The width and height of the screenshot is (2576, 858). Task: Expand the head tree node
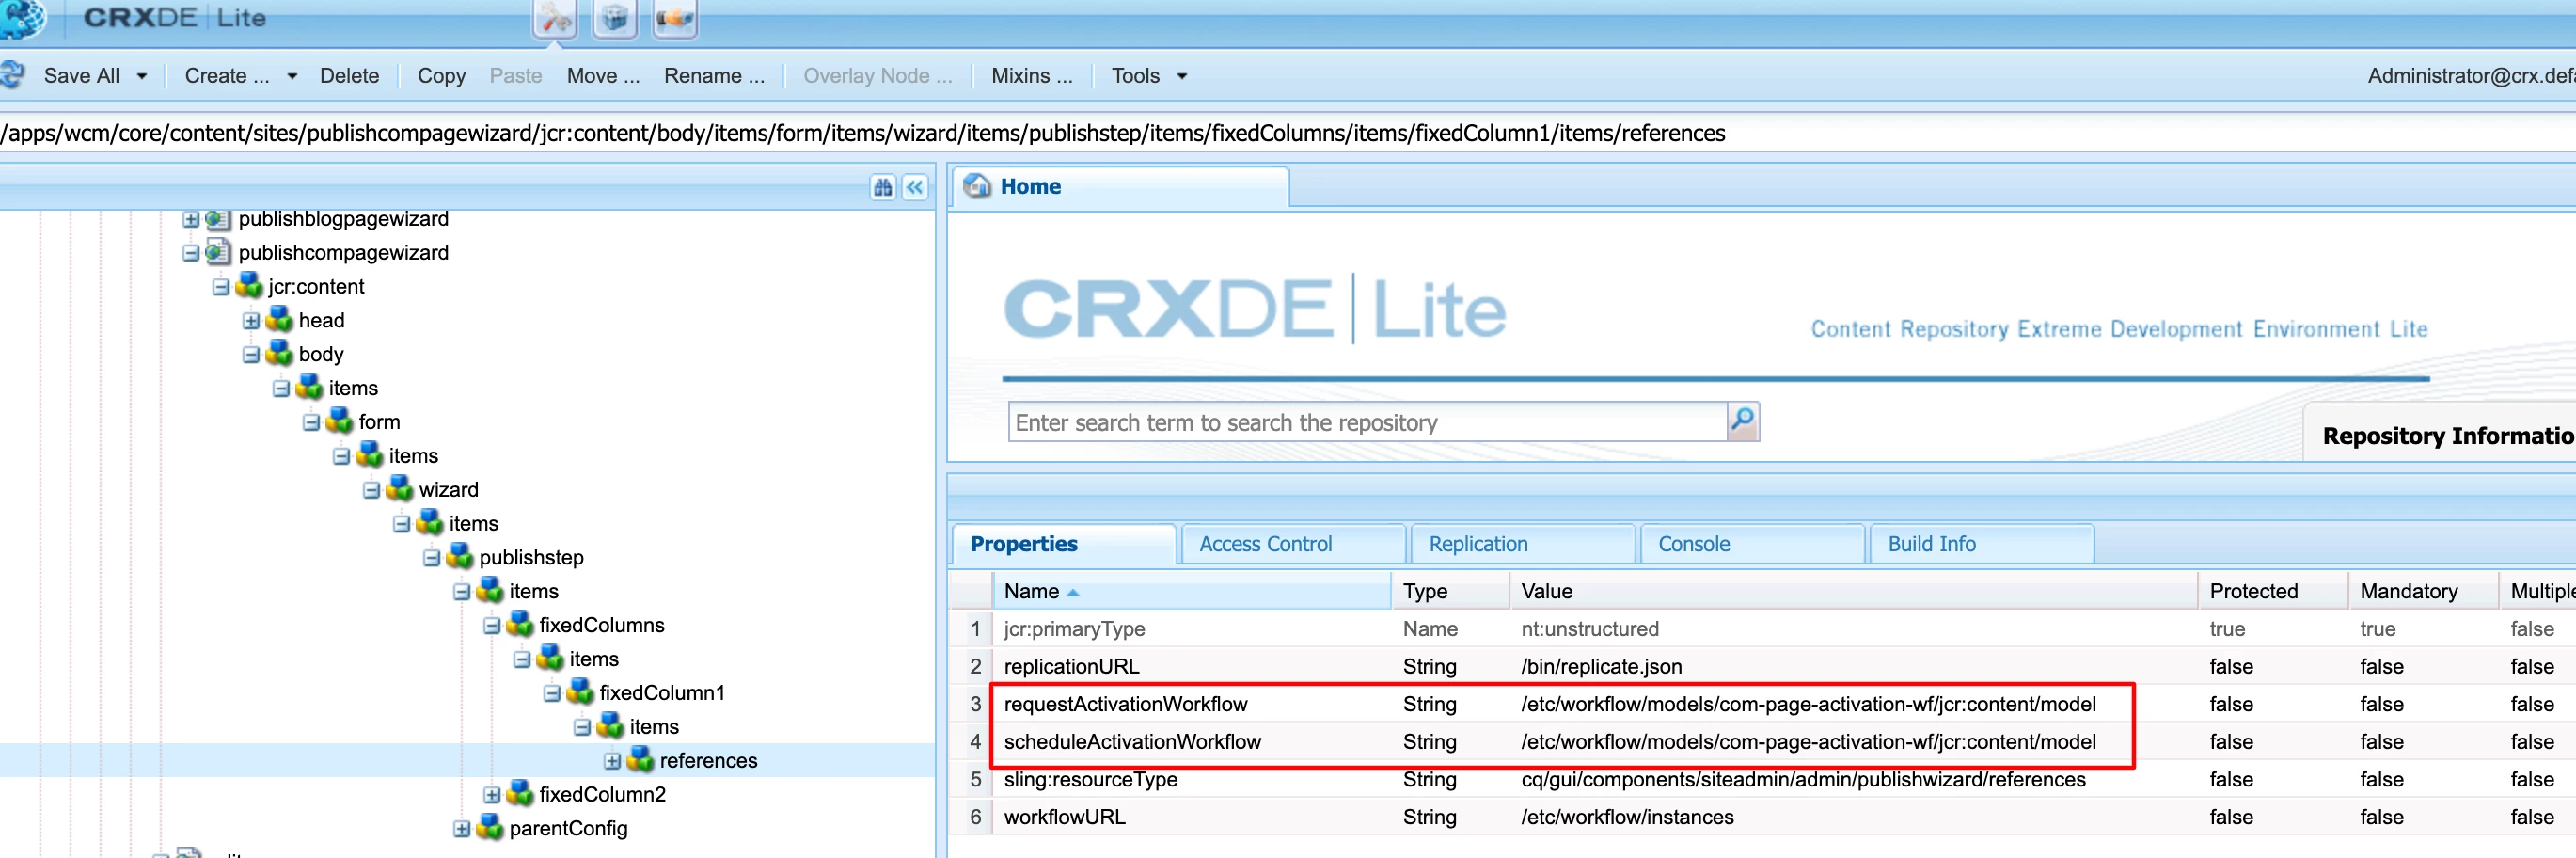click(x=251, y=321)
